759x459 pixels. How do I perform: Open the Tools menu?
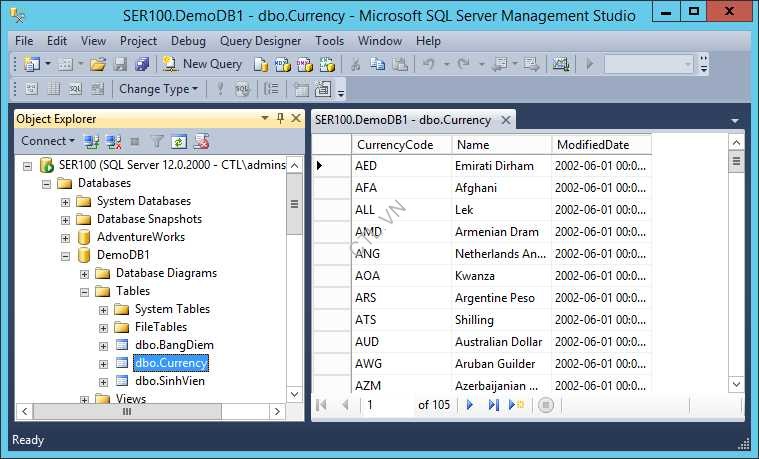click(329, 41)
